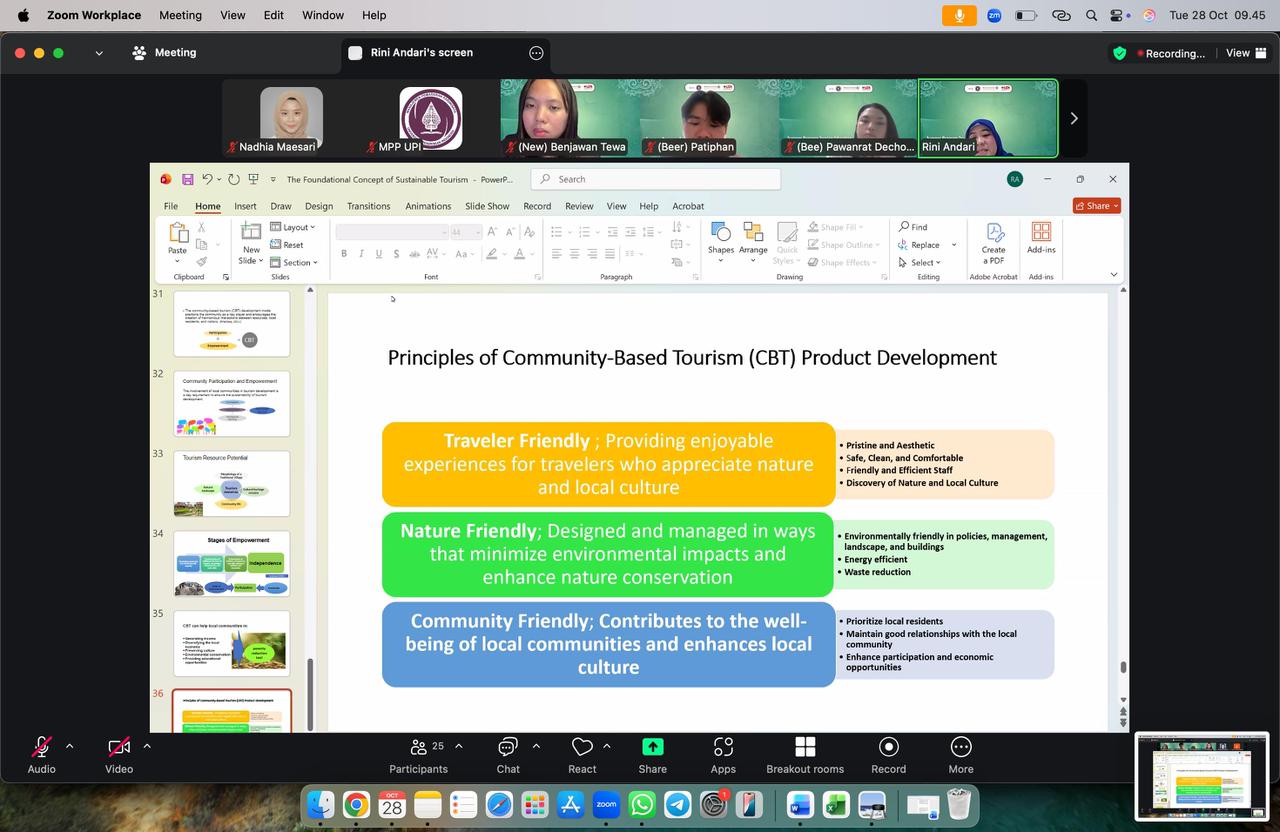Open the Transitions ribbon tab
1280x832 pixels.
(368, 206)
